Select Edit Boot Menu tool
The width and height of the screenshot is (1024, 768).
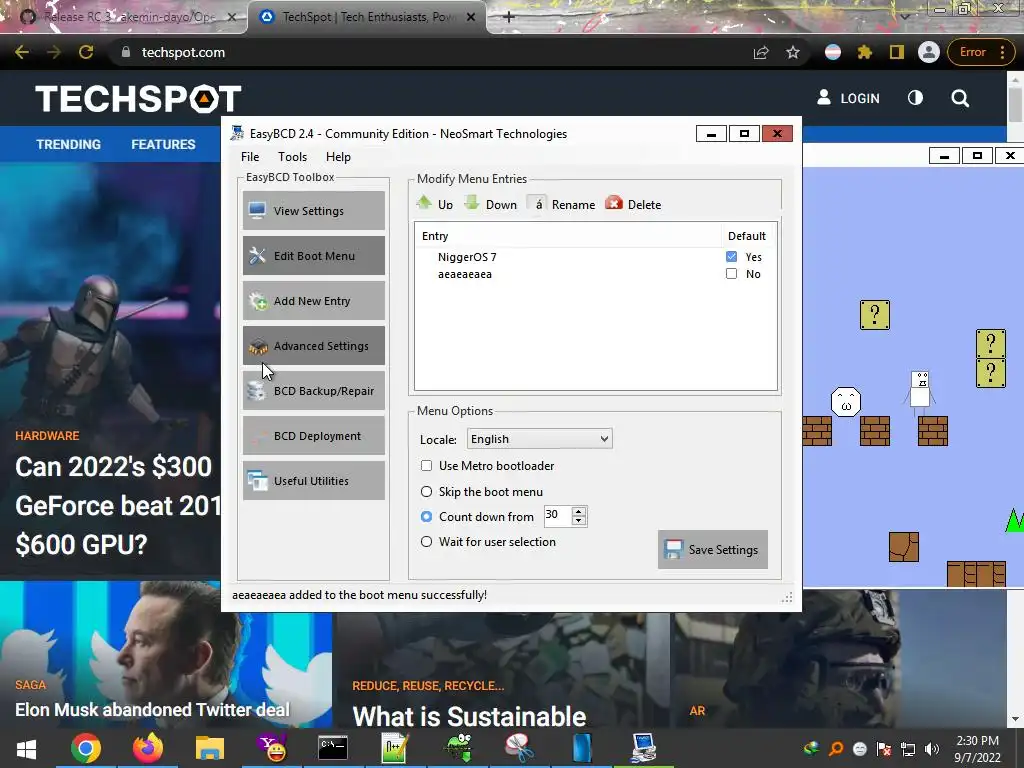pos(313,255)
